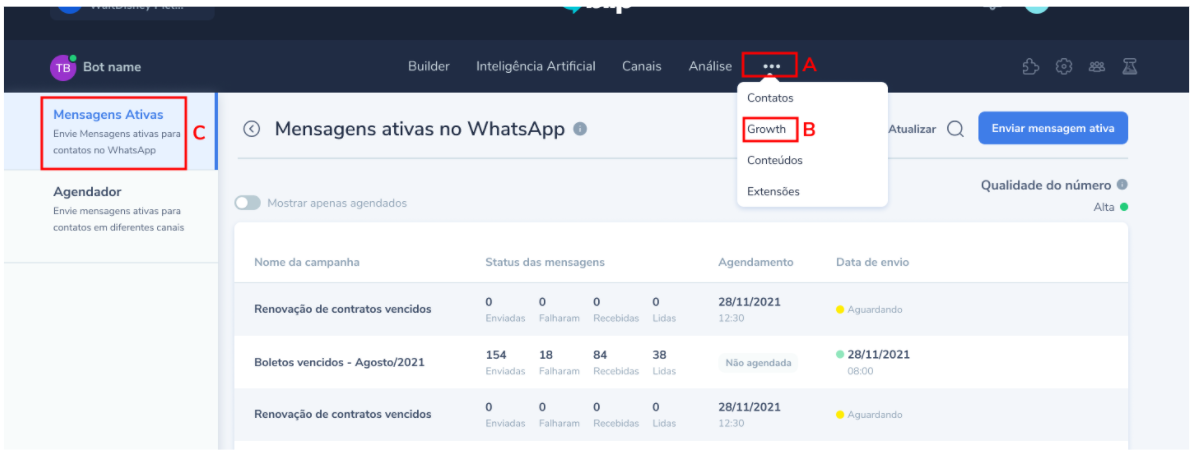The image size is (1200, 458).
Task: Click 18 Falharam count in Boletos row
Action: (x=559, y=362)
